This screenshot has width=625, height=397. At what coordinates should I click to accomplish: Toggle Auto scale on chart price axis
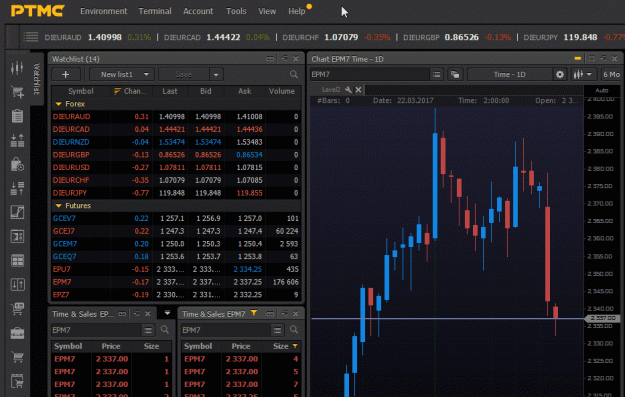point(601,90)
